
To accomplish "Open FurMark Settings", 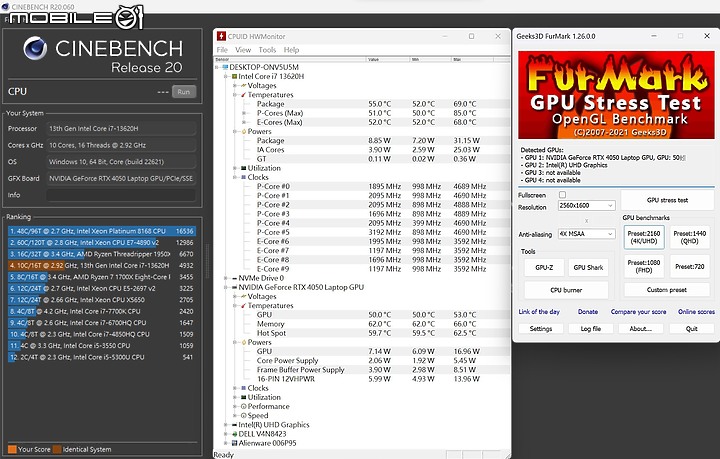I will [541, 329].
